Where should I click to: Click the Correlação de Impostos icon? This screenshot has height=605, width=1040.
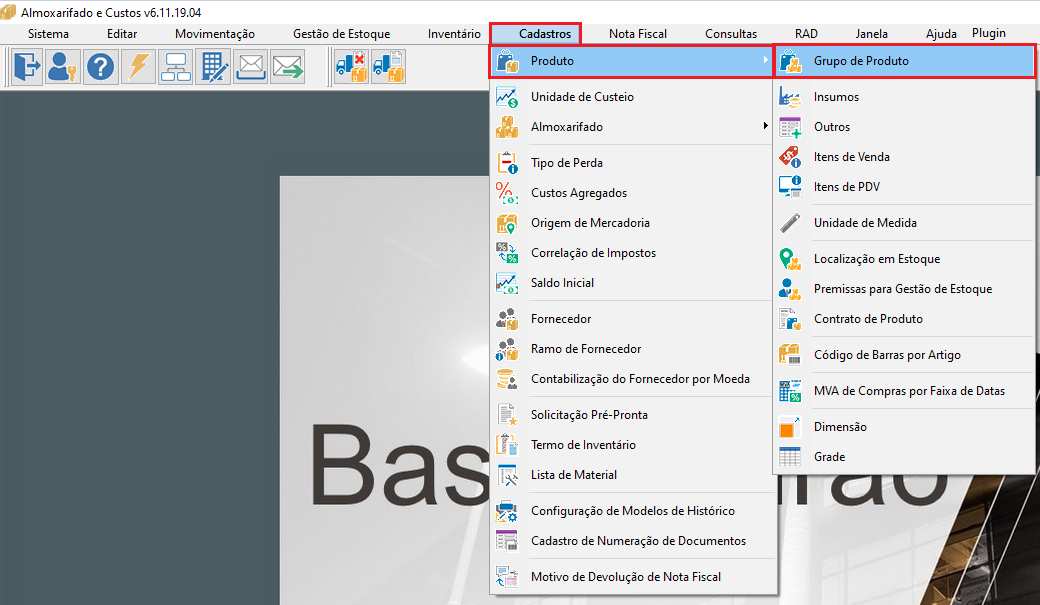tap(507, 253)
